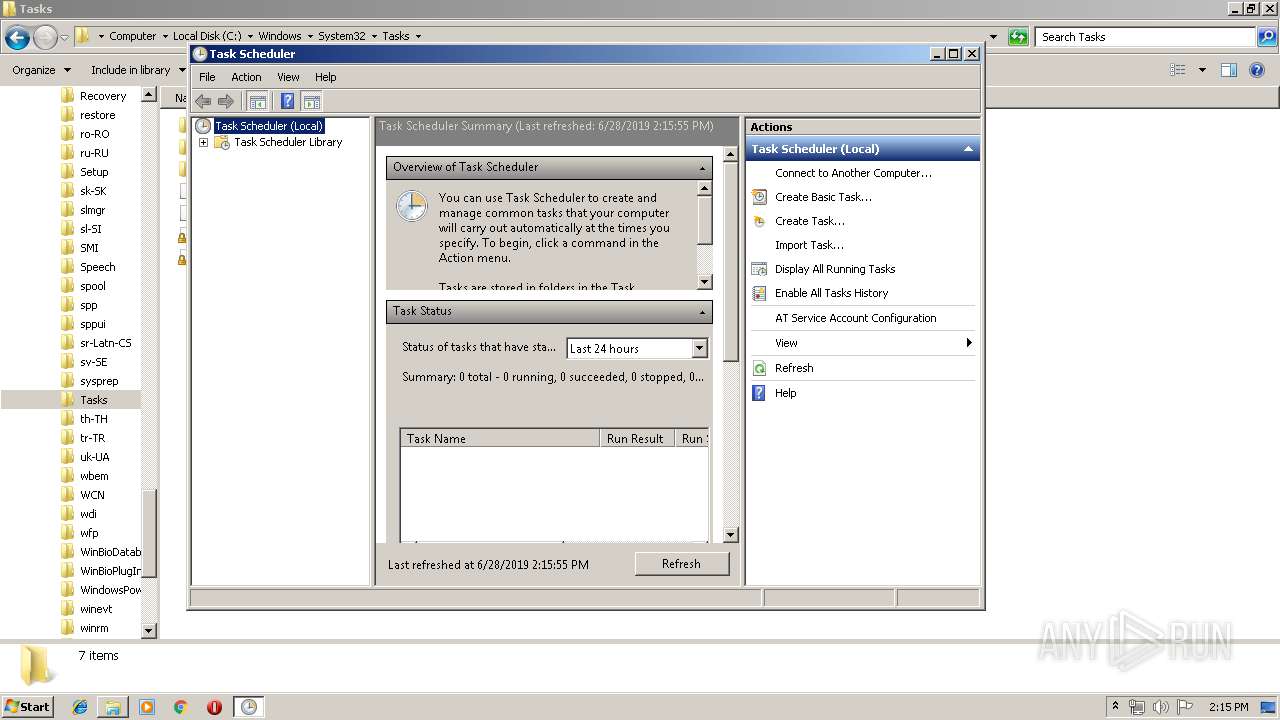Open Windows Explorer taskbar button
Viewport: 1280px width, 720px height.
(113, 707)
